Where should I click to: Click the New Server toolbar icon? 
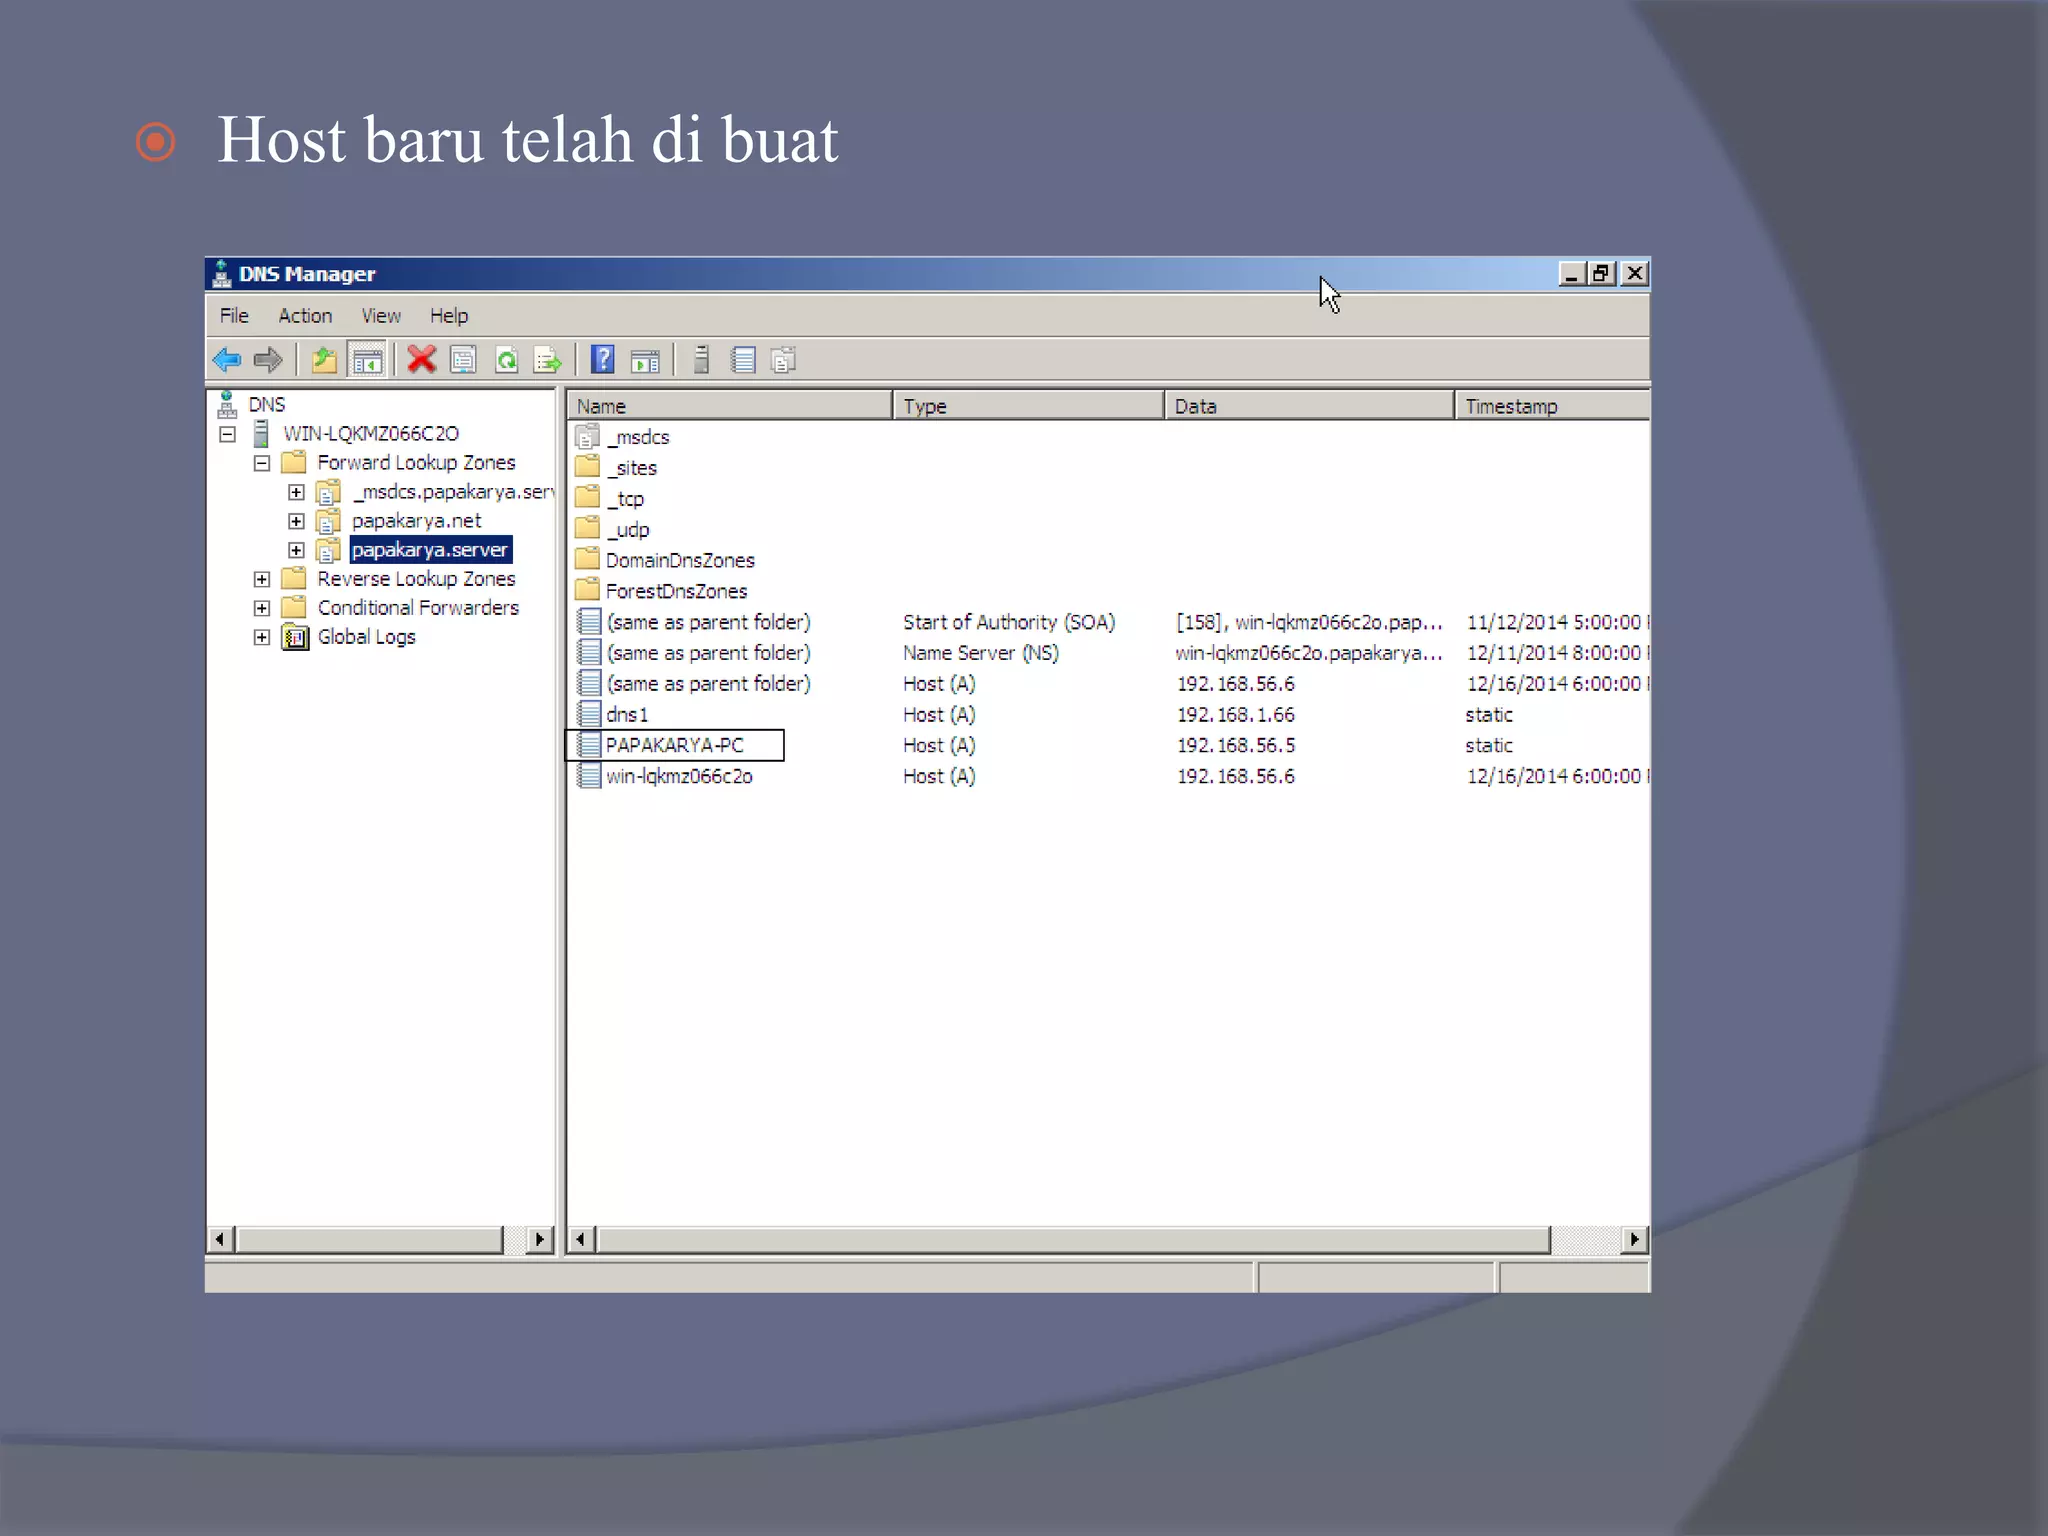tap(702, 359)
